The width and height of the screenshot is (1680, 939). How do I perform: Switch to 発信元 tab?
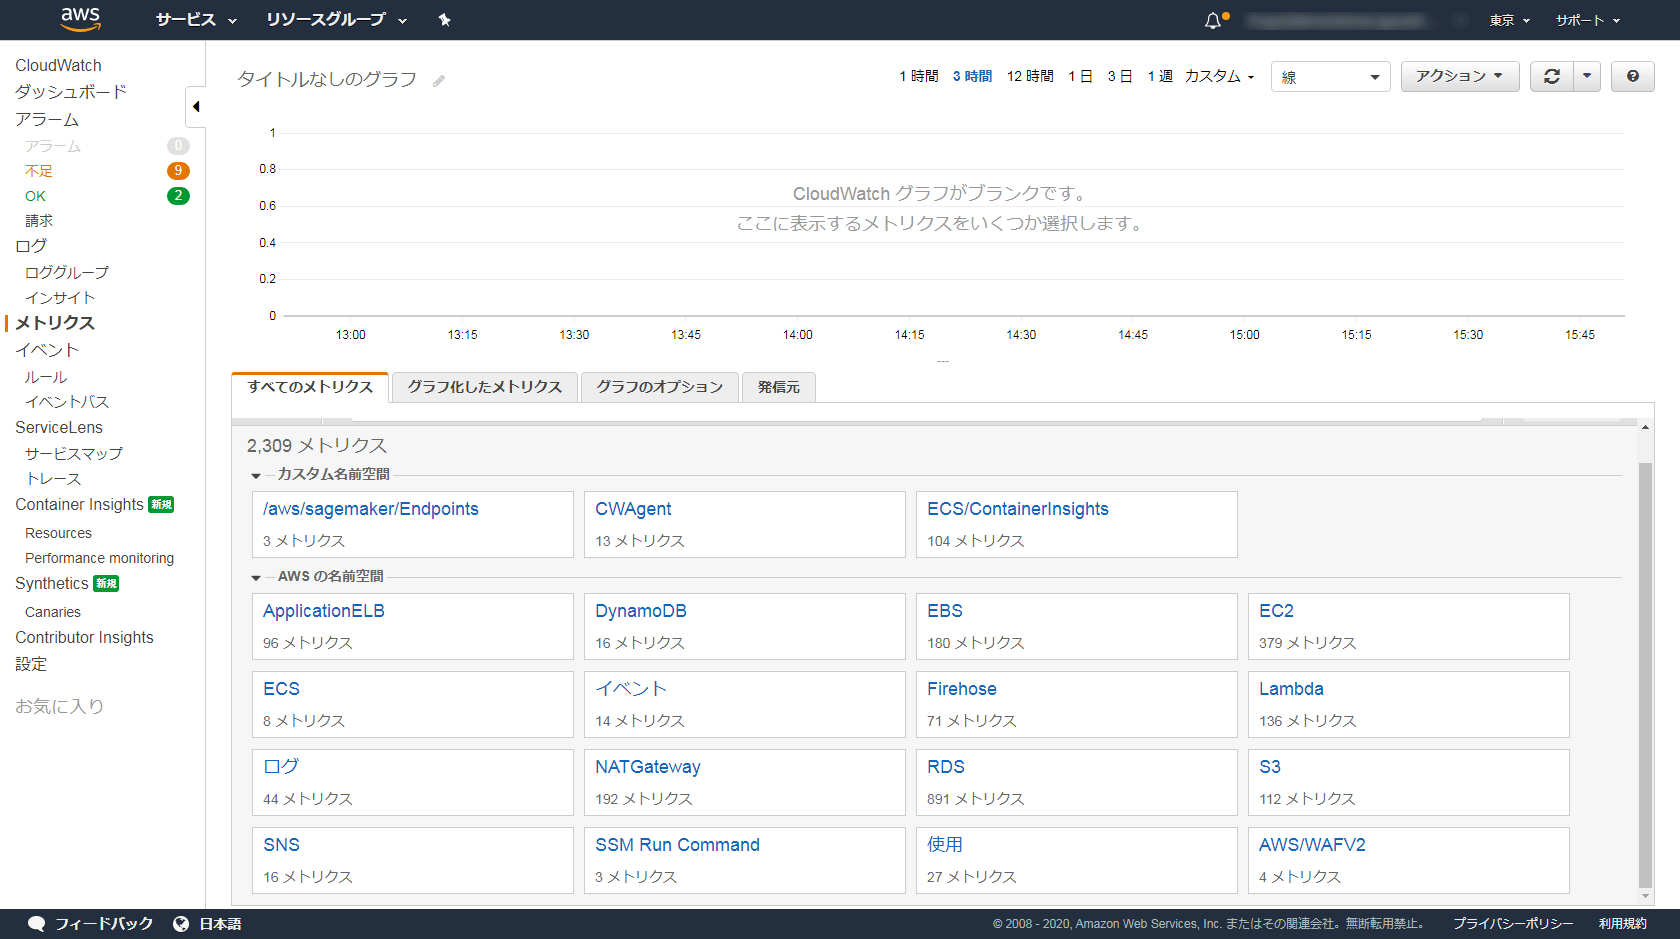tap(779, 387)
